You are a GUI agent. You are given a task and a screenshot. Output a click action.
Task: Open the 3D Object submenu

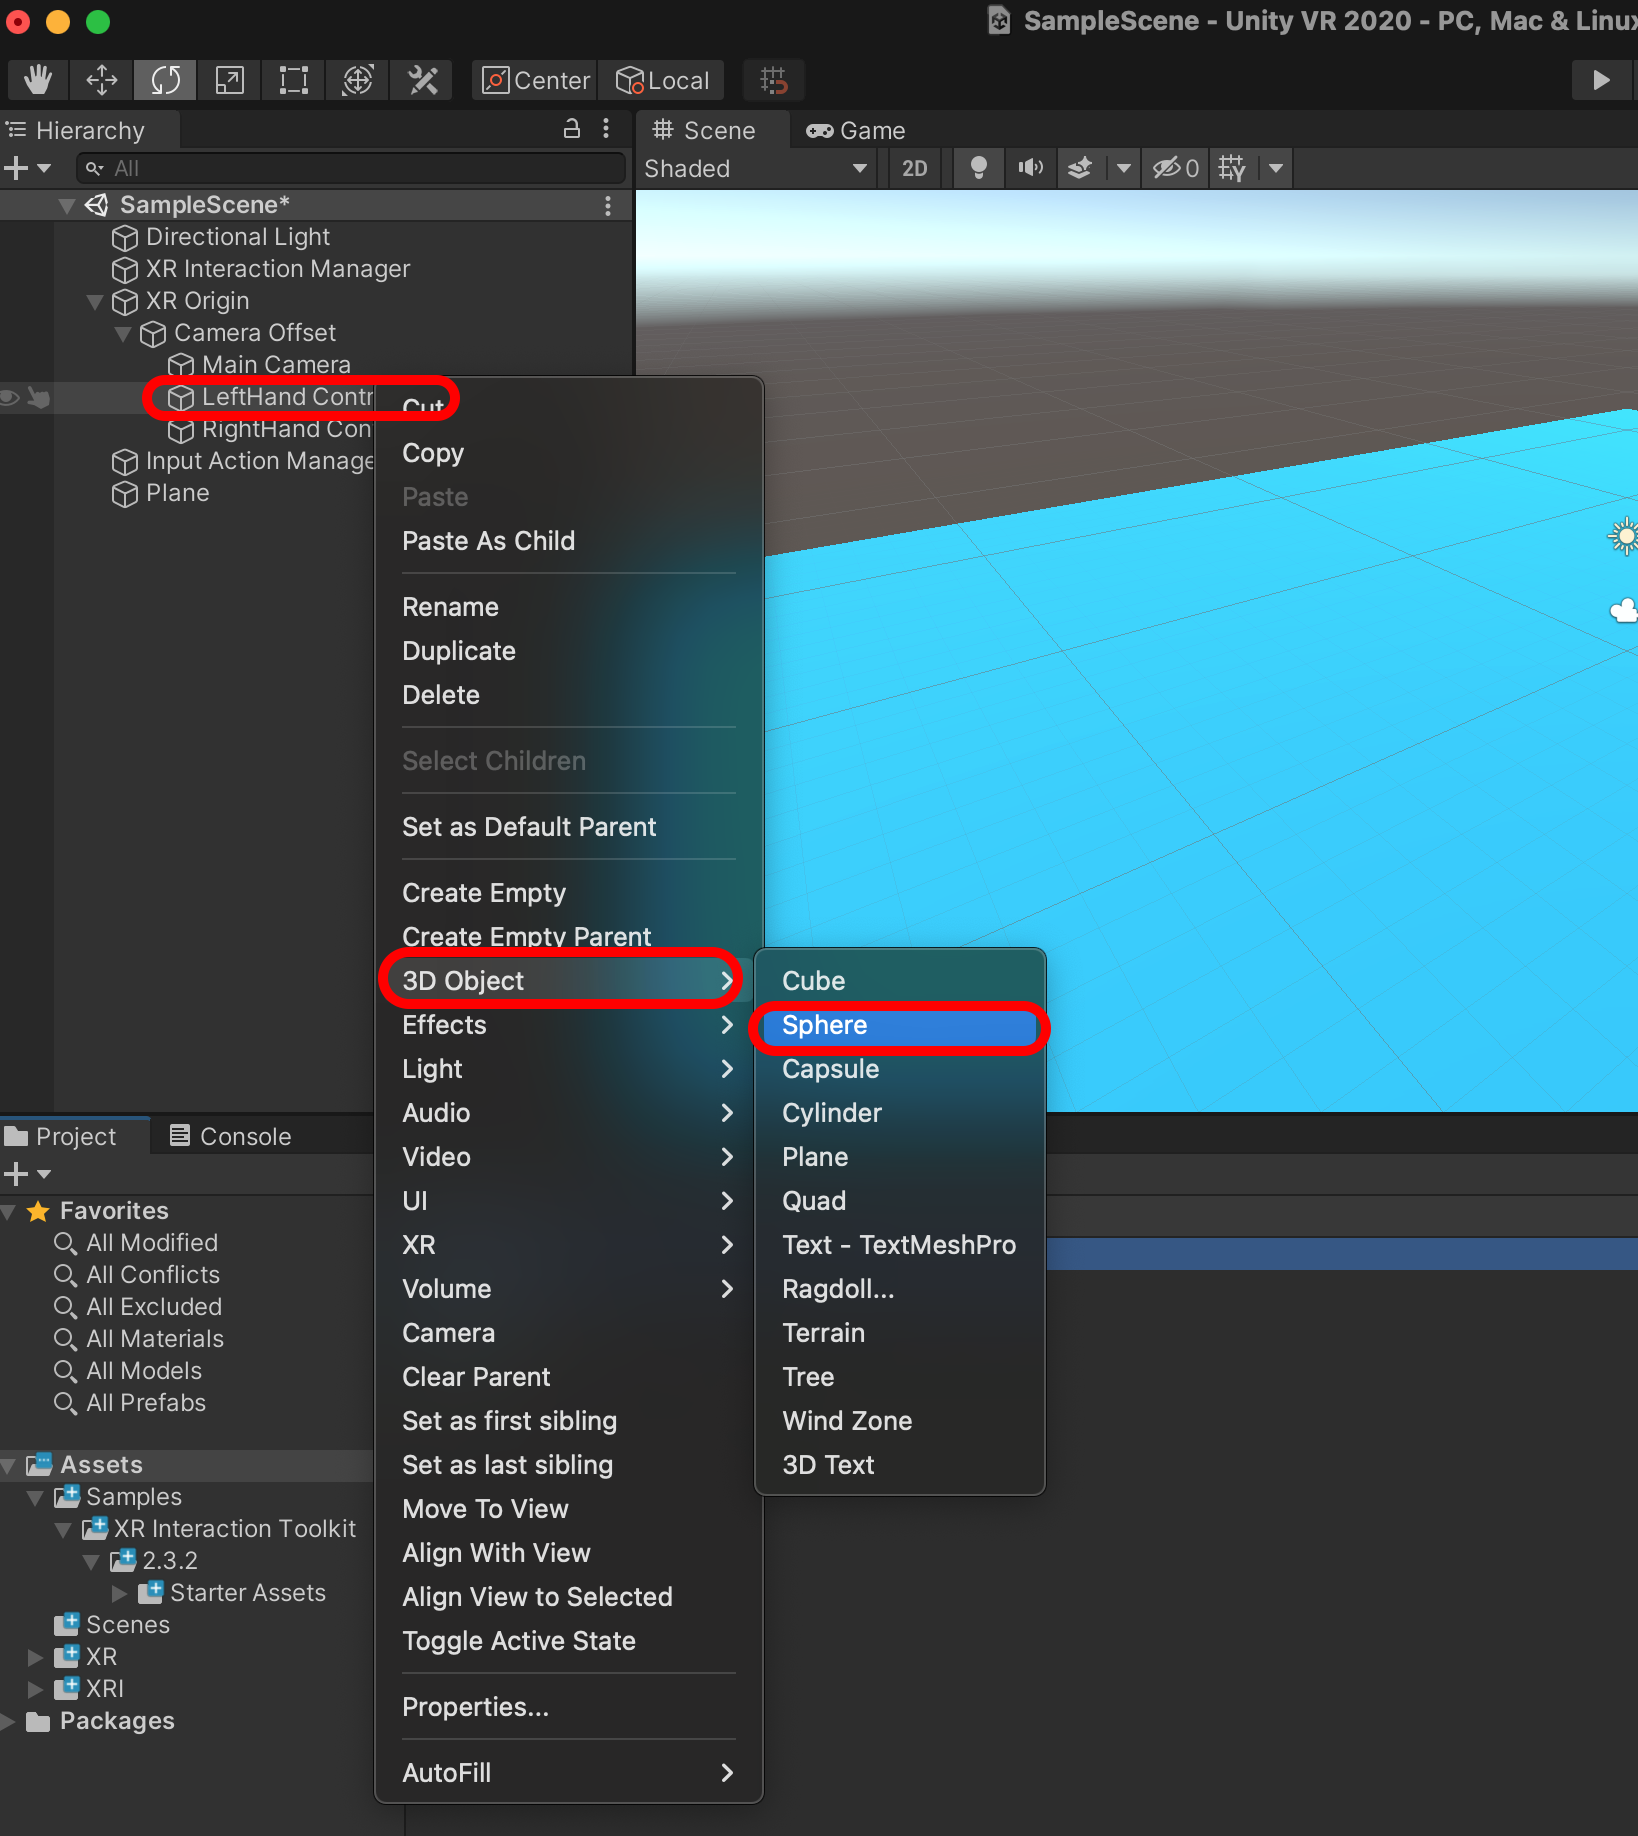(x=568, y=981)
